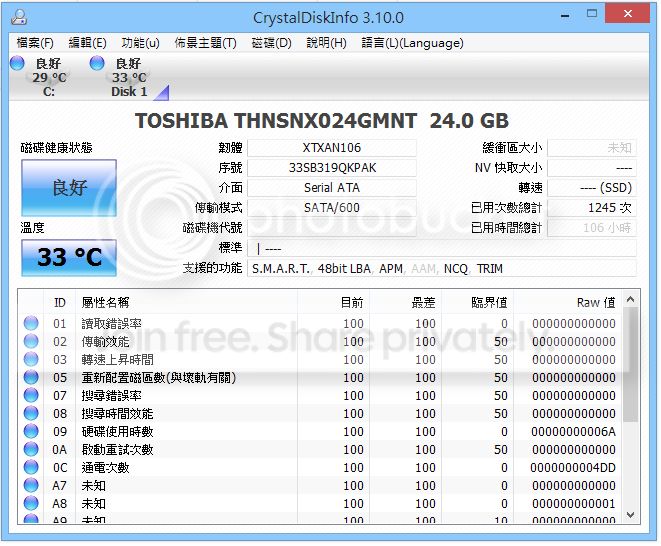Select the 讀取錯誤率 attribute row
The image size is (661, 546).
(320, 323)
